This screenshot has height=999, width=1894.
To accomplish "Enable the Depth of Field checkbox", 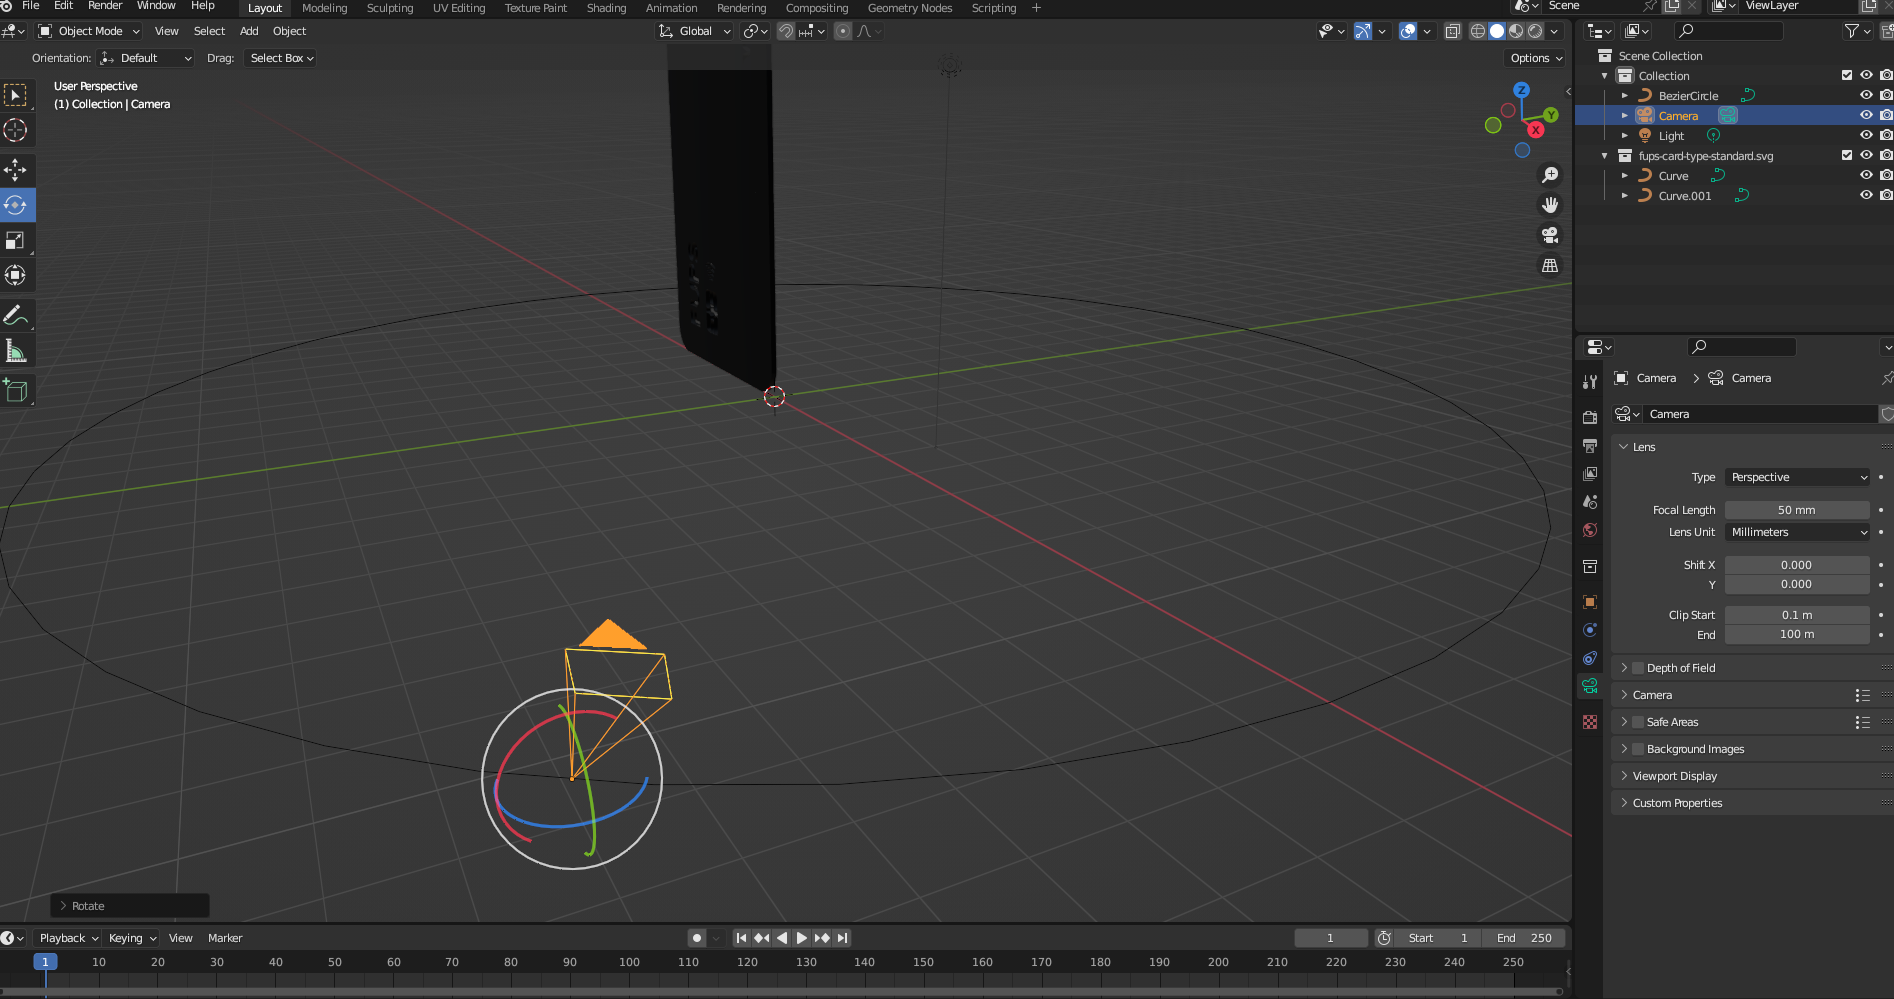I will 1638,668.
